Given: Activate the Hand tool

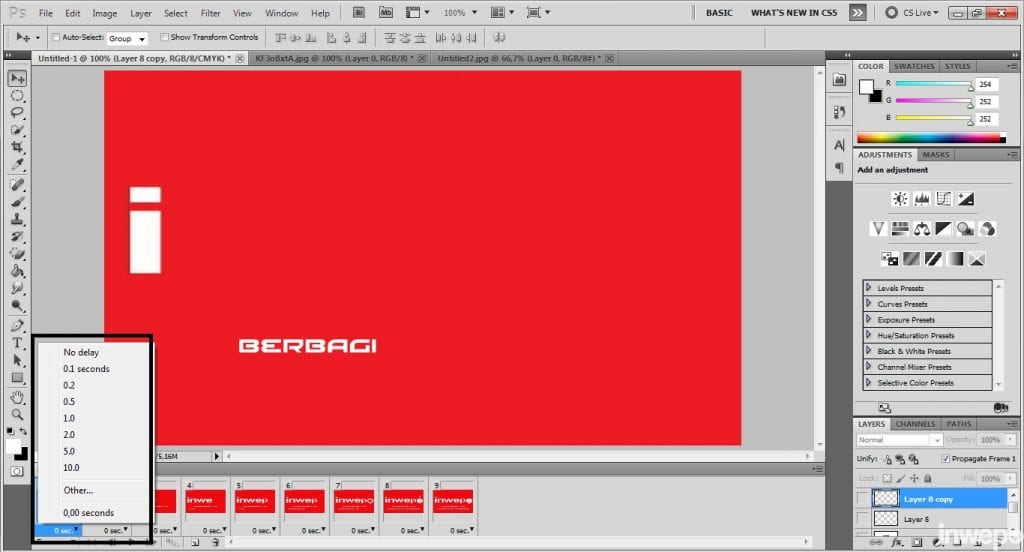Looking at the screenshot, I should tap(17, 397).
